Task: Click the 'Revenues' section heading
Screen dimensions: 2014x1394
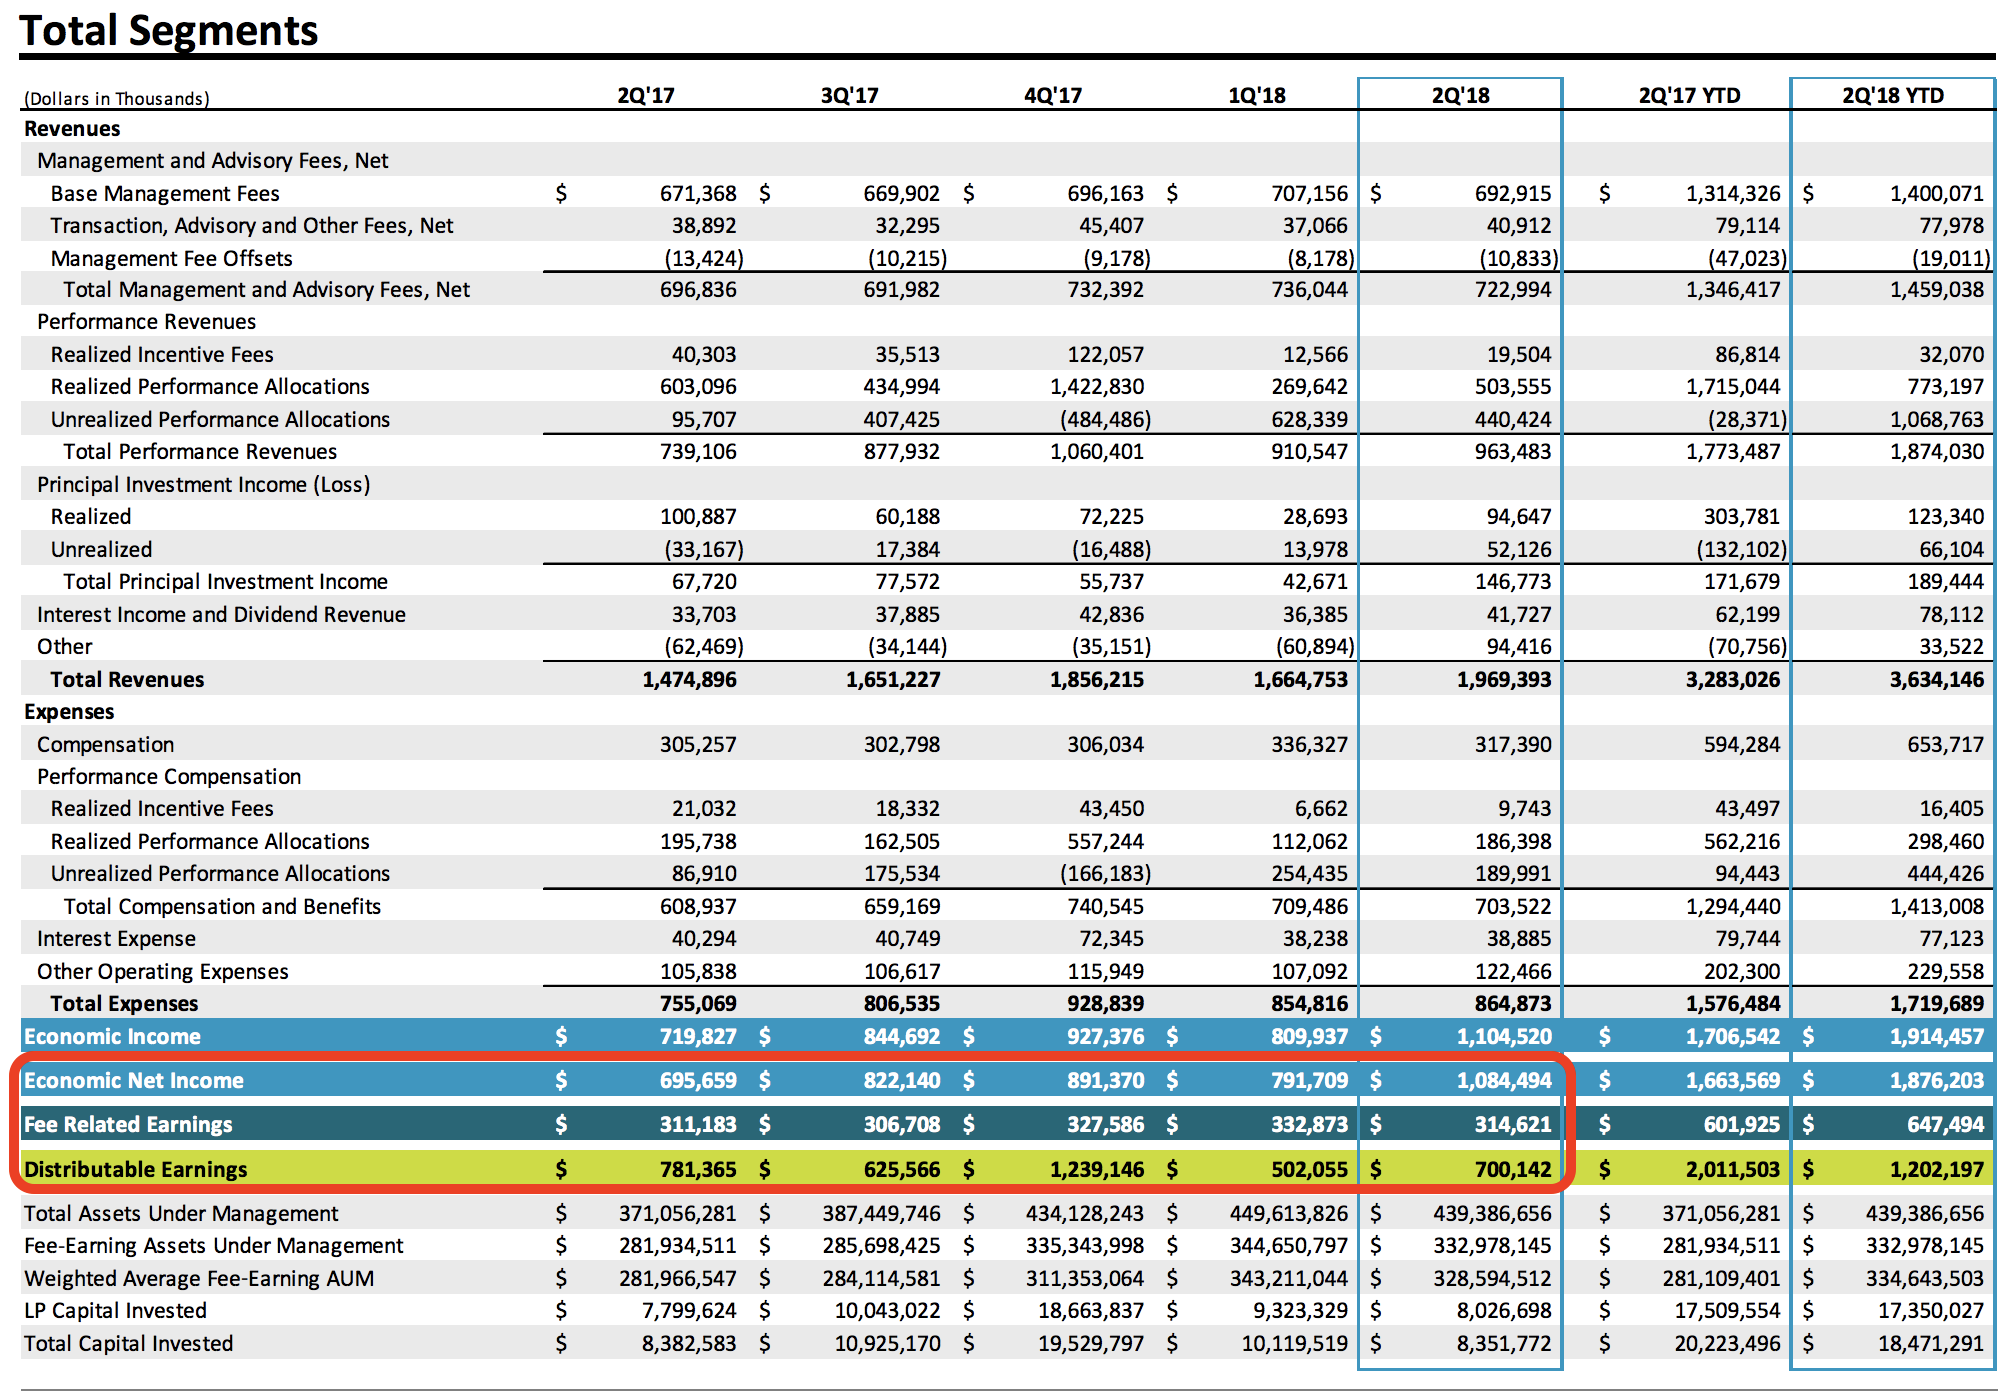Action: [x=72, y=129]
